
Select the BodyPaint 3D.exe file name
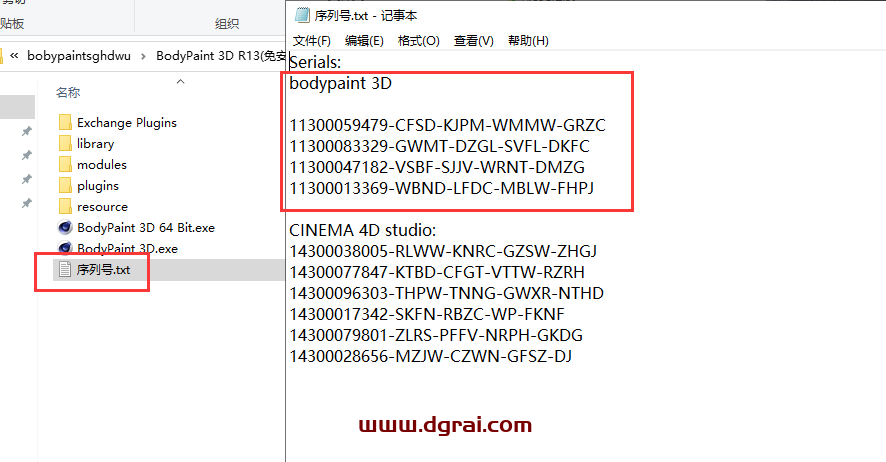point(127,249)
